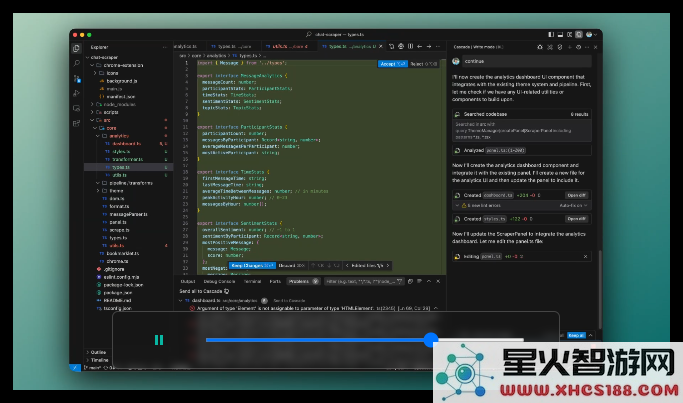The width and height of the screenshot is (683, 403).
Task: Click the go forward arrow in editor toolbar
Action: pos(429,46)
